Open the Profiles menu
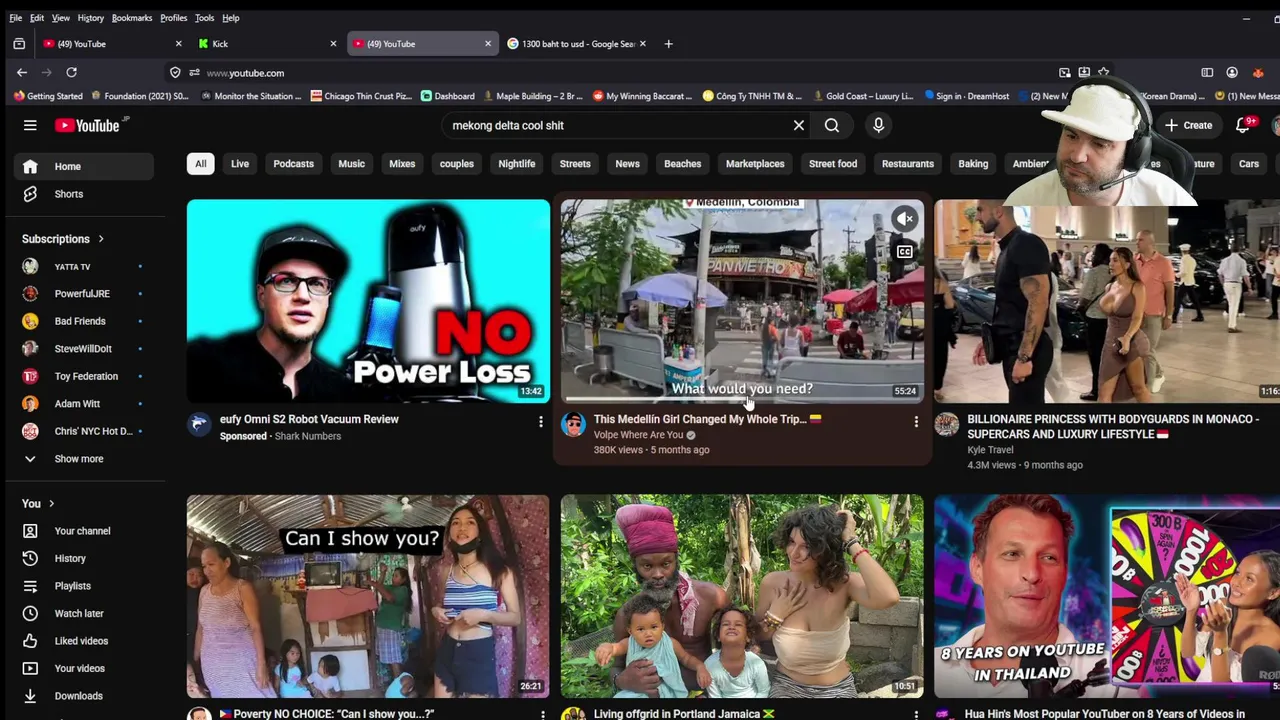 [173, 18]
